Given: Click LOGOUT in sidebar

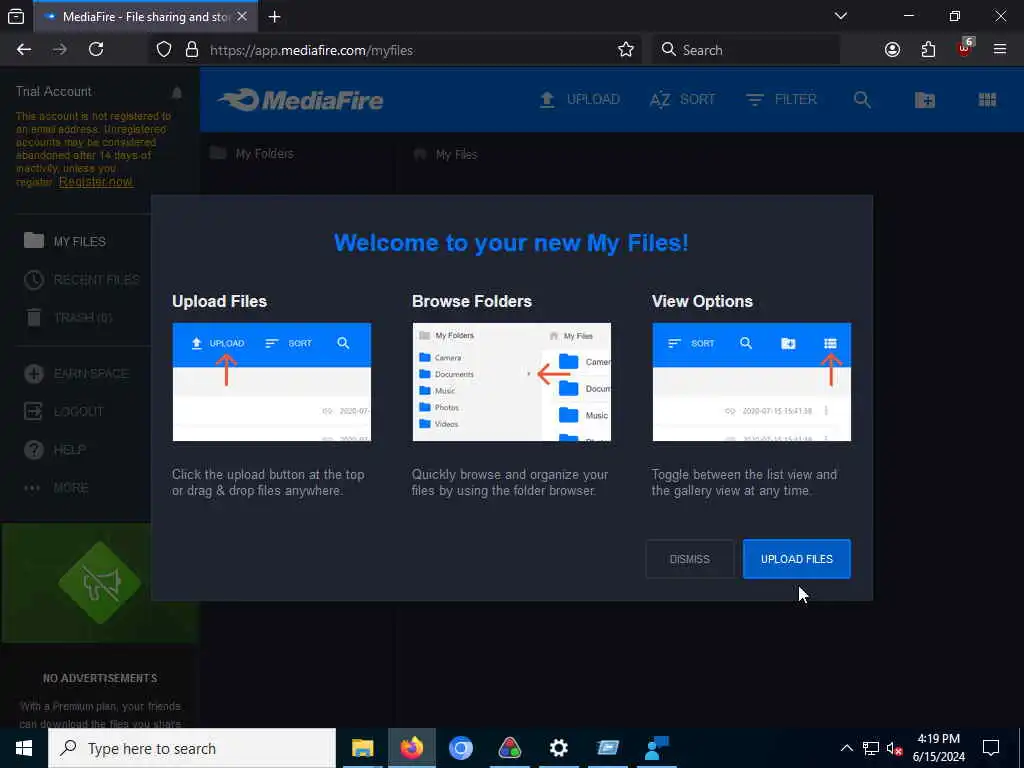Looking at the screenshot, I should pyautogui.click(x=63, y=411).
